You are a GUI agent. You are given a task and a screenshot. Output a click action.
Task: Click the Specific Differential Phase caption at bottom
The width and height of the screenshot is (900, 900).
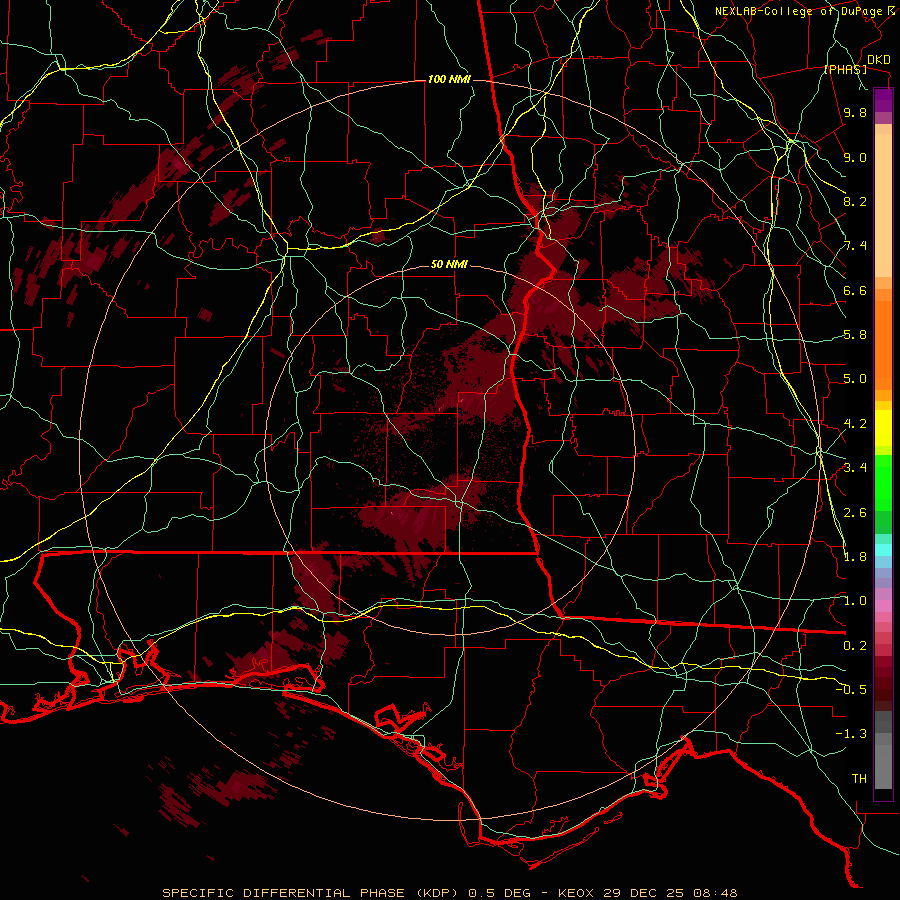point(449,893)
